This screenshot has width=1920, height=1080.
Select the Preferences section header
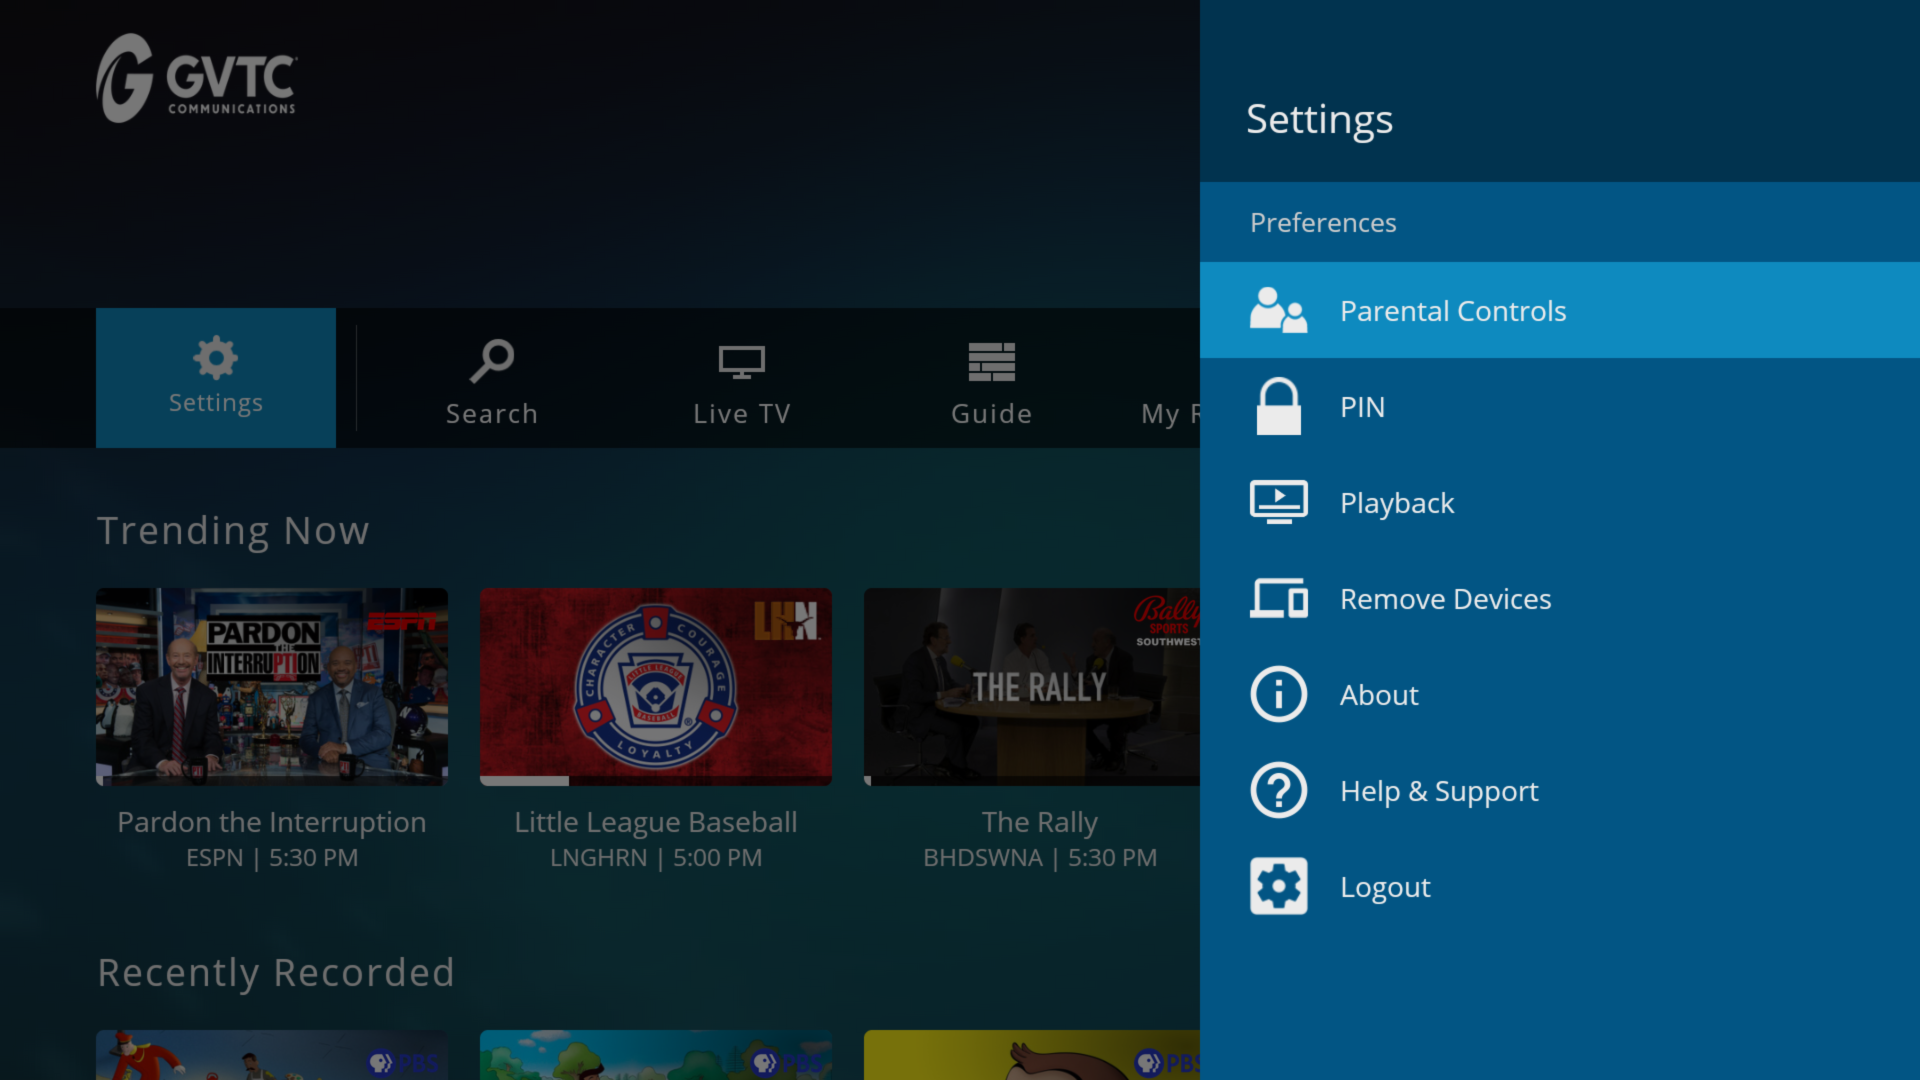pos(1322,222)
